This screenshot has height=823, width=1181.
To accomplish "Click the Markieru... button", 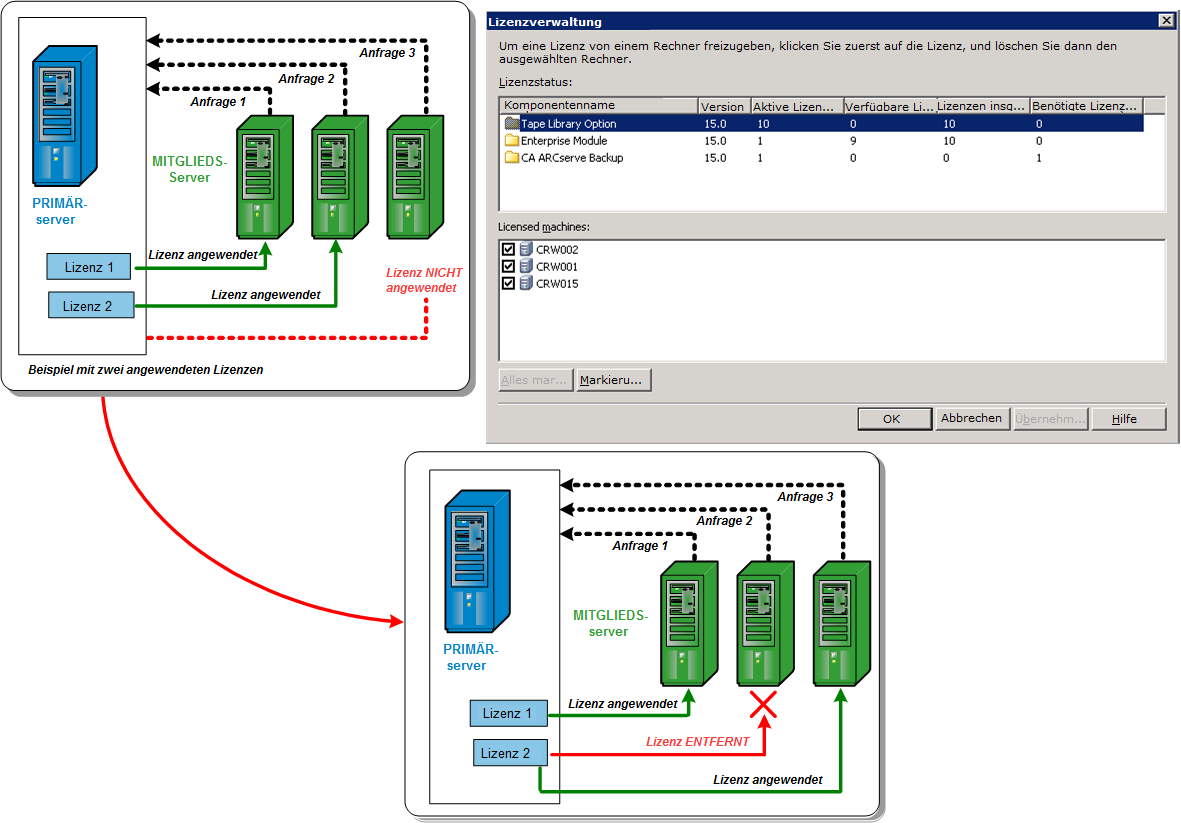I will pyautogui.click(x=613, y=380).
